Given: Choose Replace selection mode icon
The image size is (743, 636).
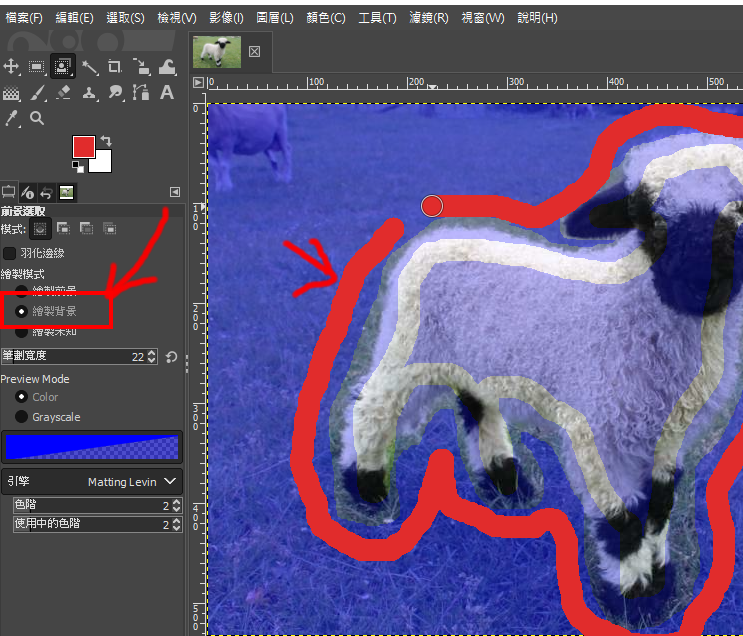Looking at the screenshot, I should point(40,229).
